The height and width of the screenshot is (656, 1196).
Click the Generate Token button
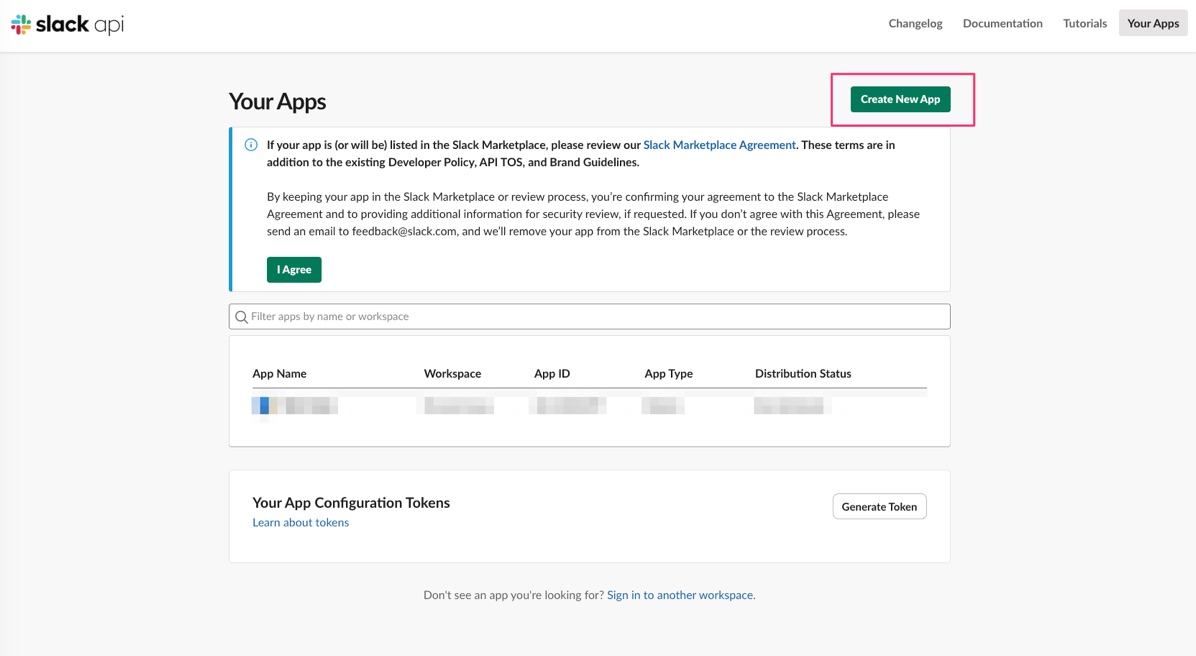coord(879,506)
